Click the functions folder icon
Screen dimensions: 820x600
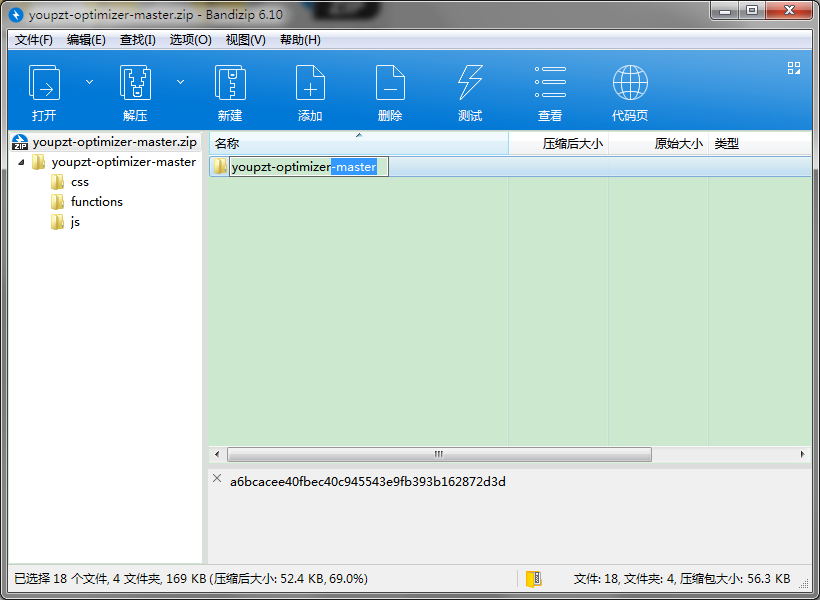57,202
